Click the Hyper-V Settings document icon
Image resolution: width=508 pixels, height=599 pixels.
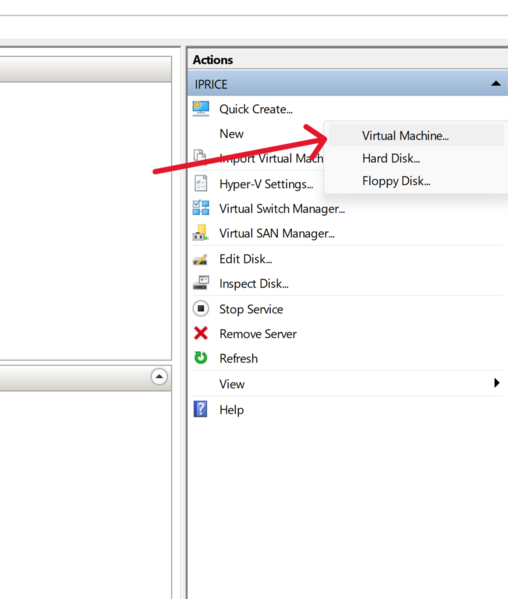pos(201,183)
